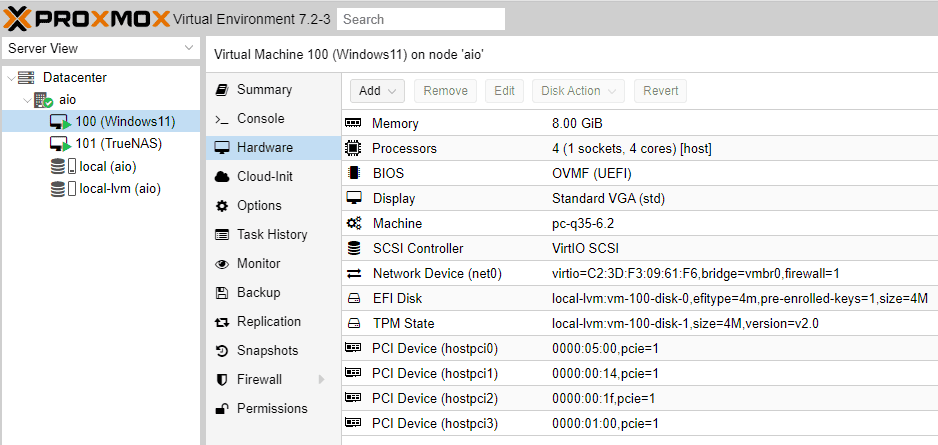The width and height of the screenshot is (938, 445).
Task: Select the EFI Disk row
Action: coord(640,298)
